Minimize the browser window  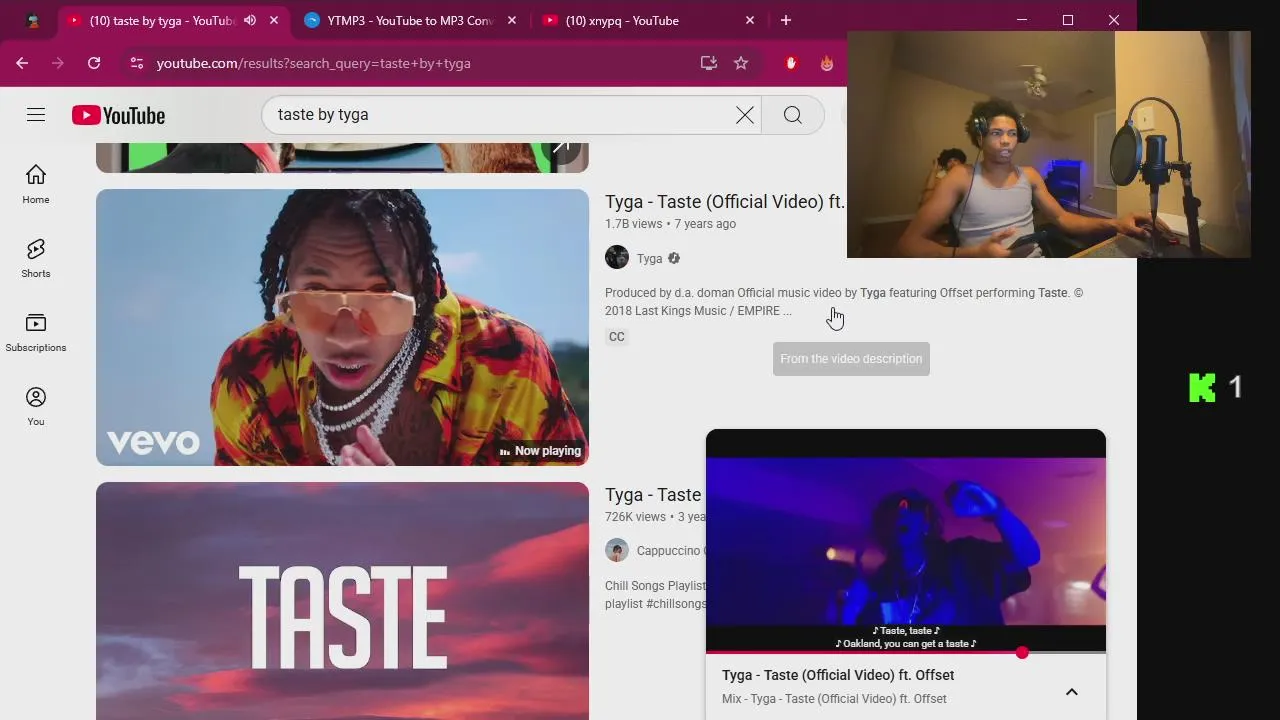tap(1022, 20)
